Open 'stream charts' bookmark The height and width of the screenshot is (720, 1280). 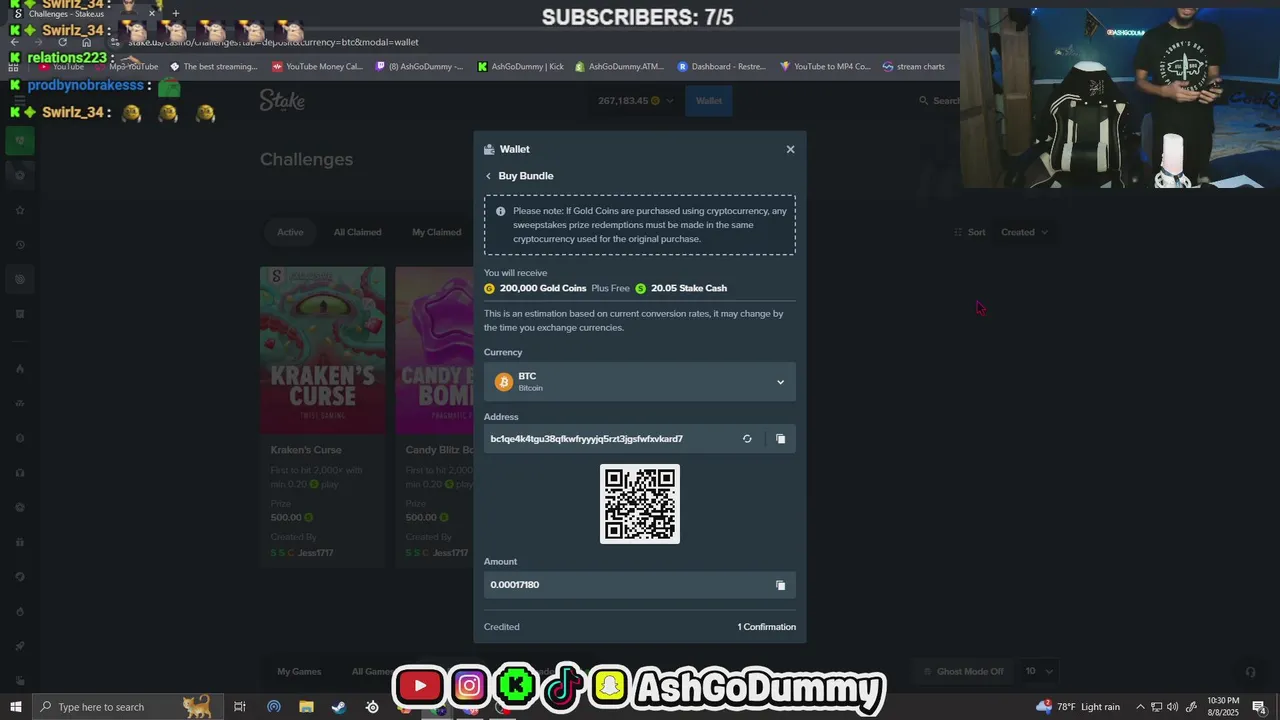pyautogui.click(x=914, y=67)
